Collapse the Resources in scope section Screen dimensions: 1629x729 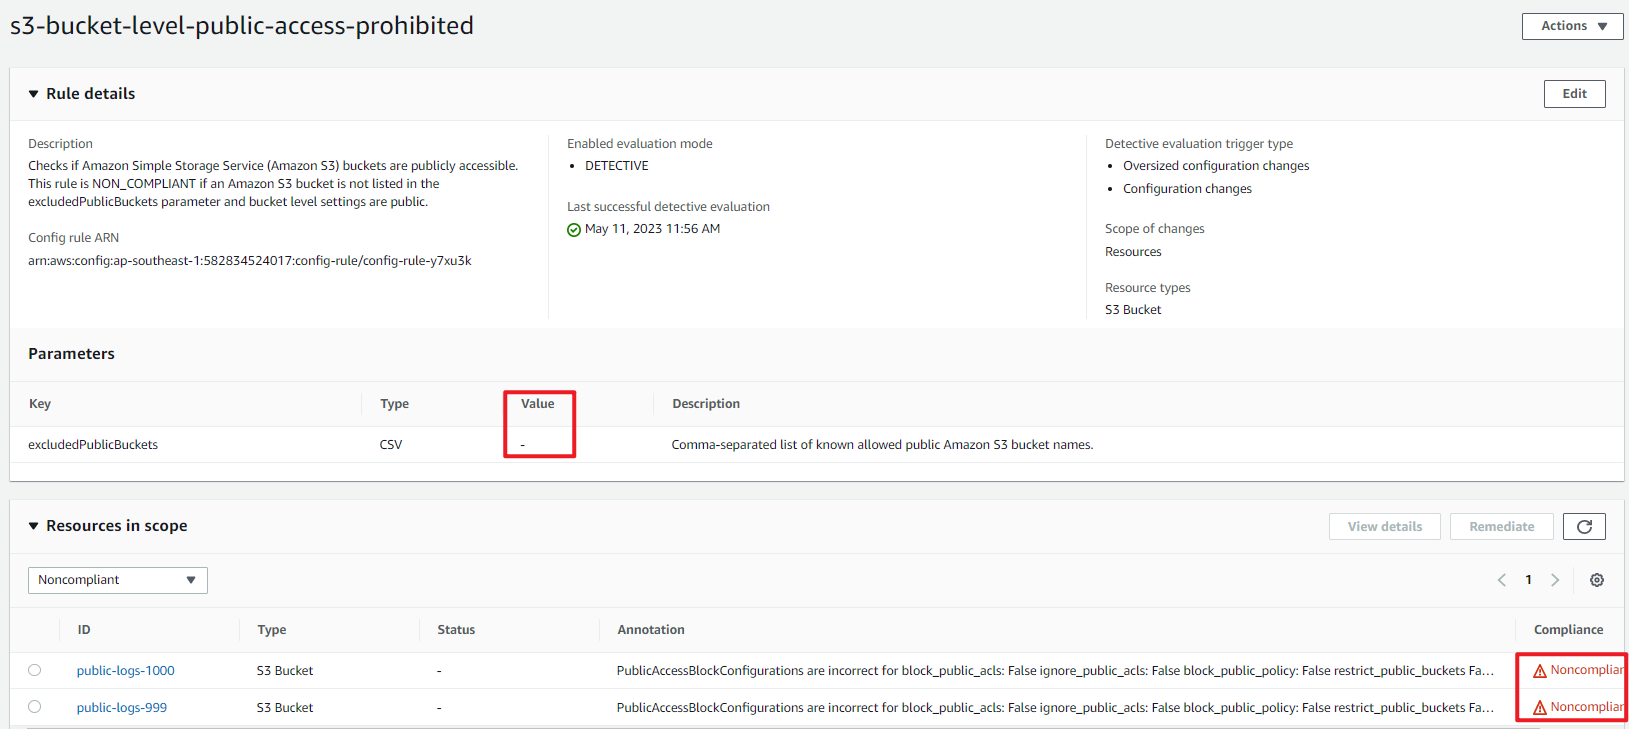[34, 526]
